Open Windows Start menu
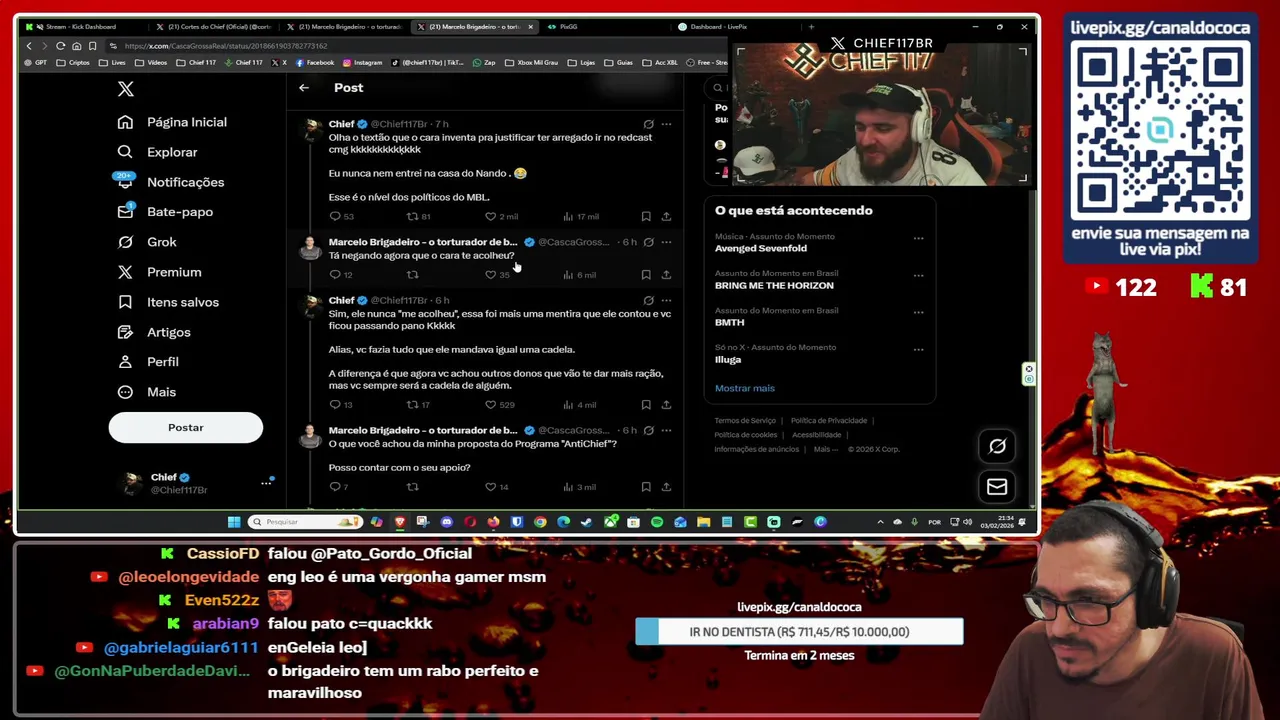This screenshot has height=720, width=1280. (x=234, y=522)
